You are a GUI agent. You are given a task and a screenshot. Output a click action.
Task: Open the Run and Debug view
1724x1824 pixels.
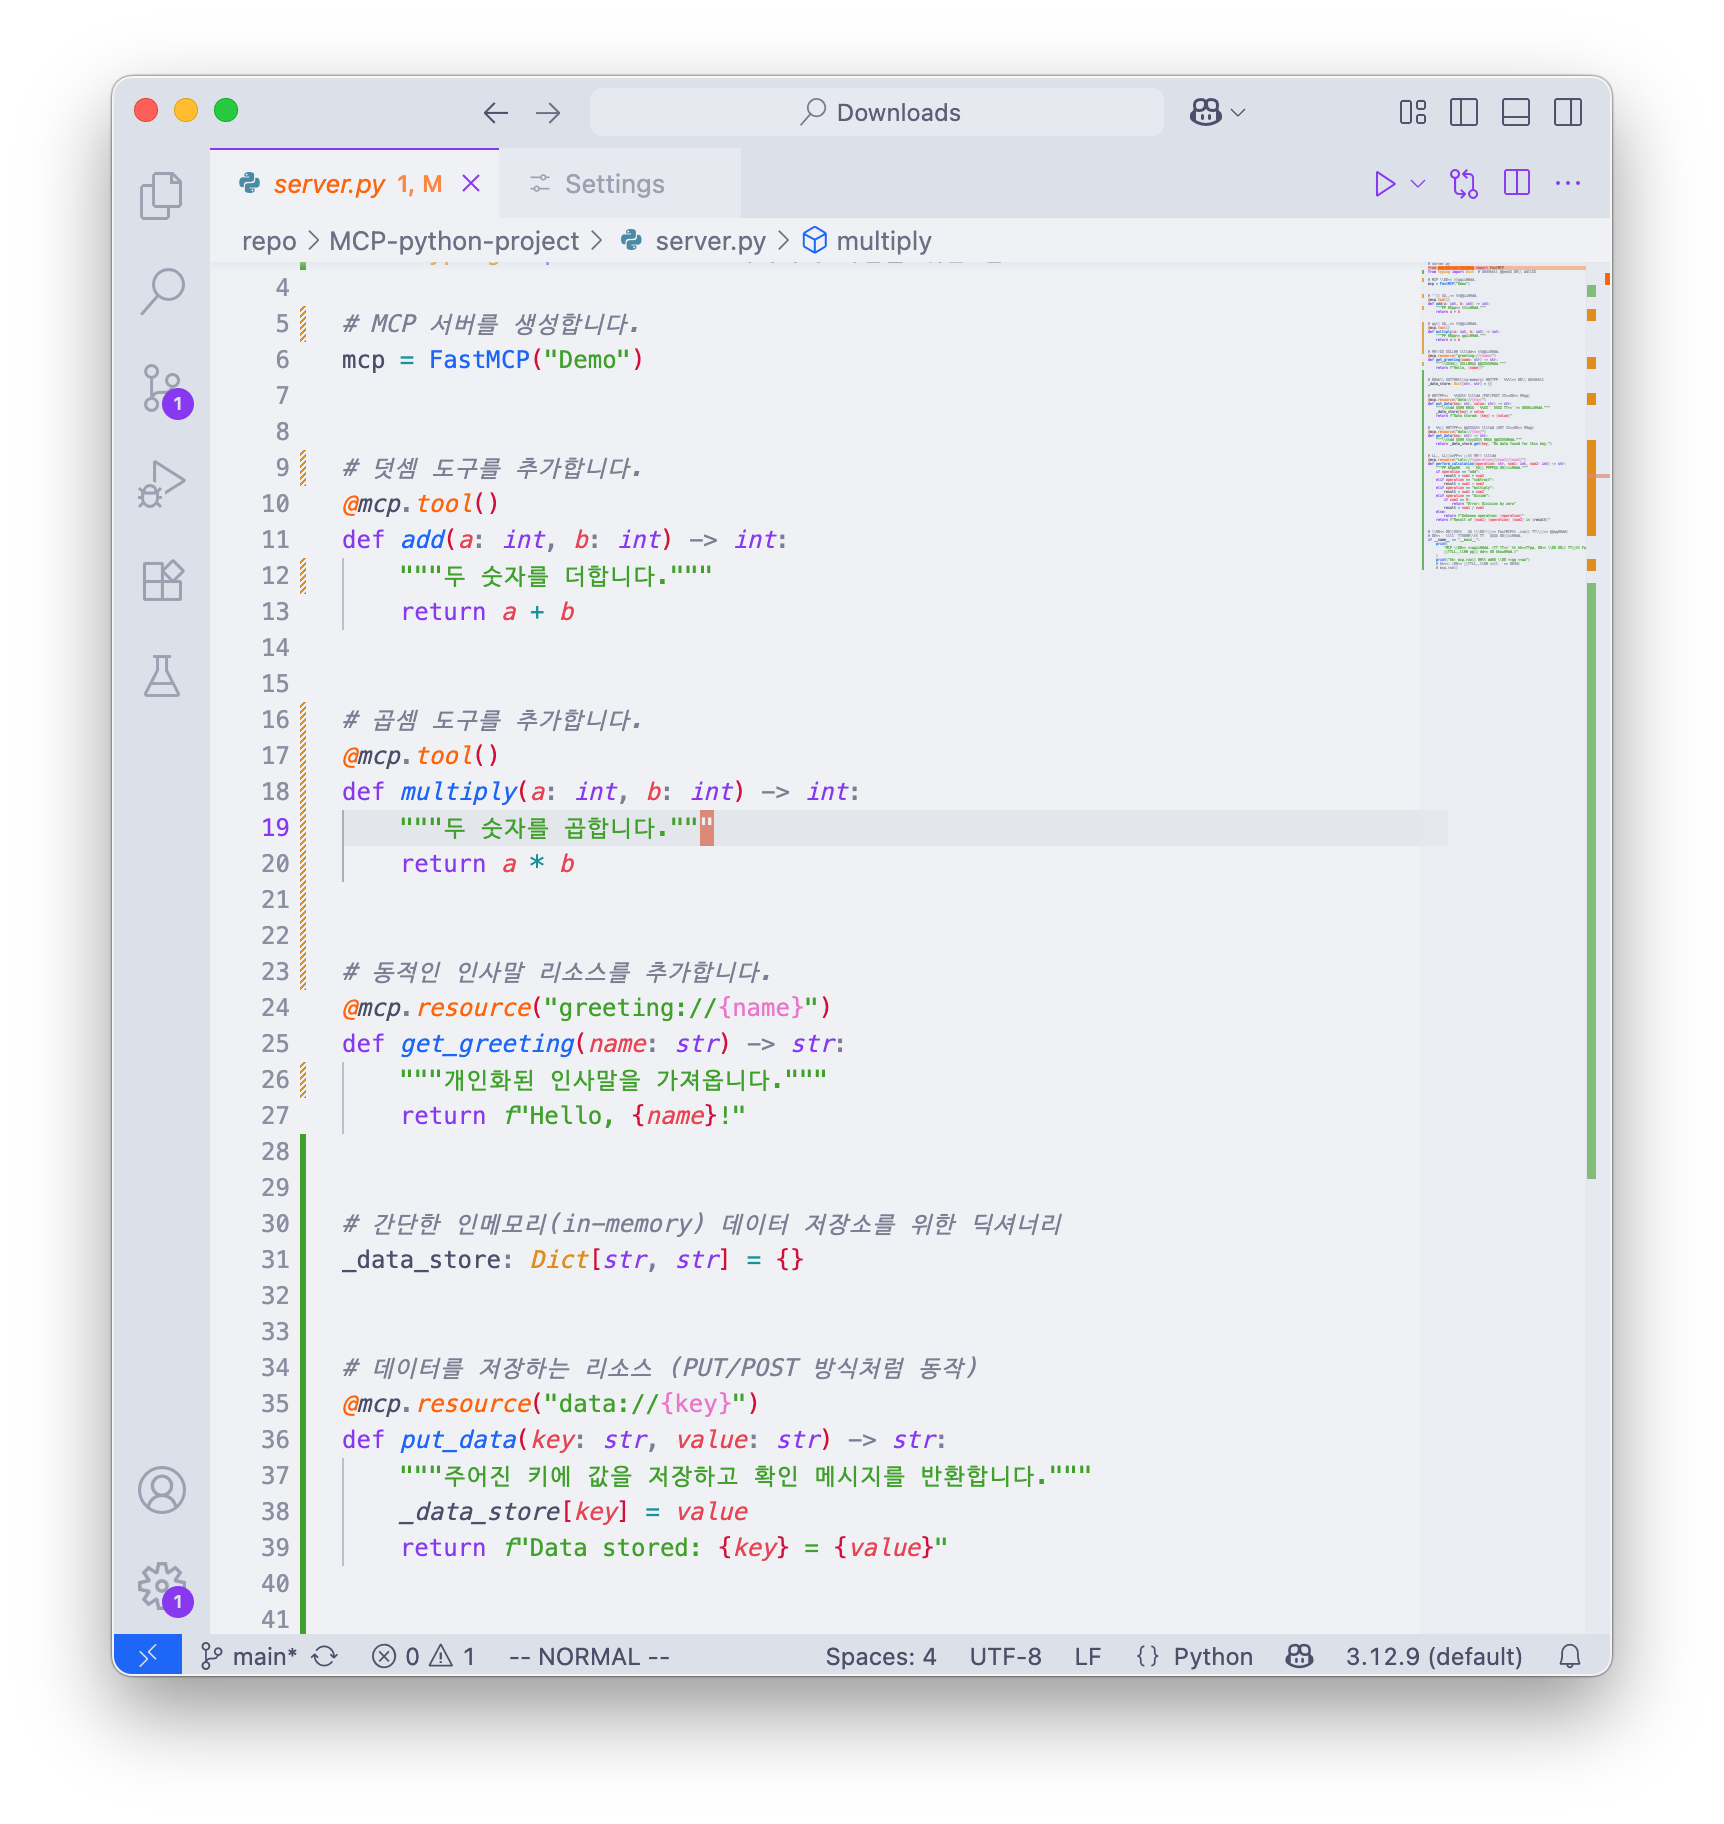(x=161, y=484)
